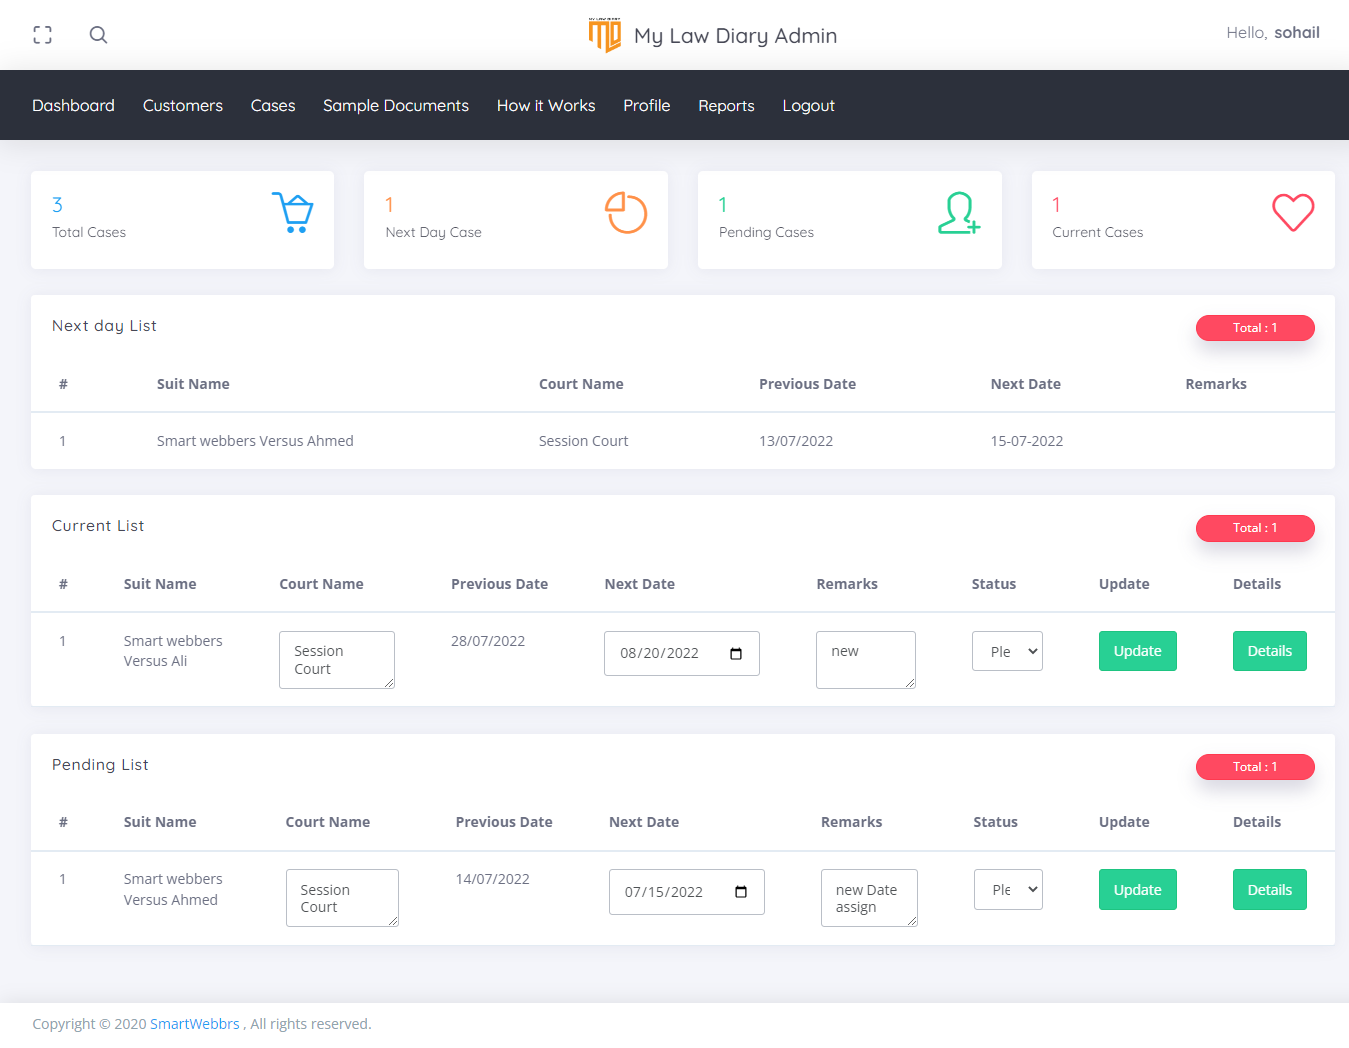Log out using the Logout menu
The image size is (1349, 1048).
tap(808, 105)
